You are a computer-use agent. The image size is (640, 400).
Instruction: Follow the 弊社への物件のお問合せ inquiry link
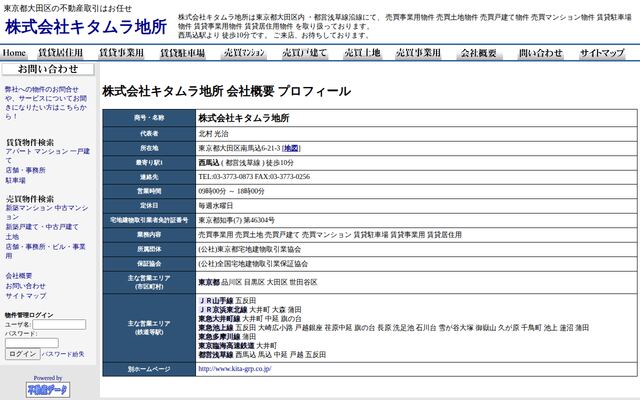click(x=46, y=102)
